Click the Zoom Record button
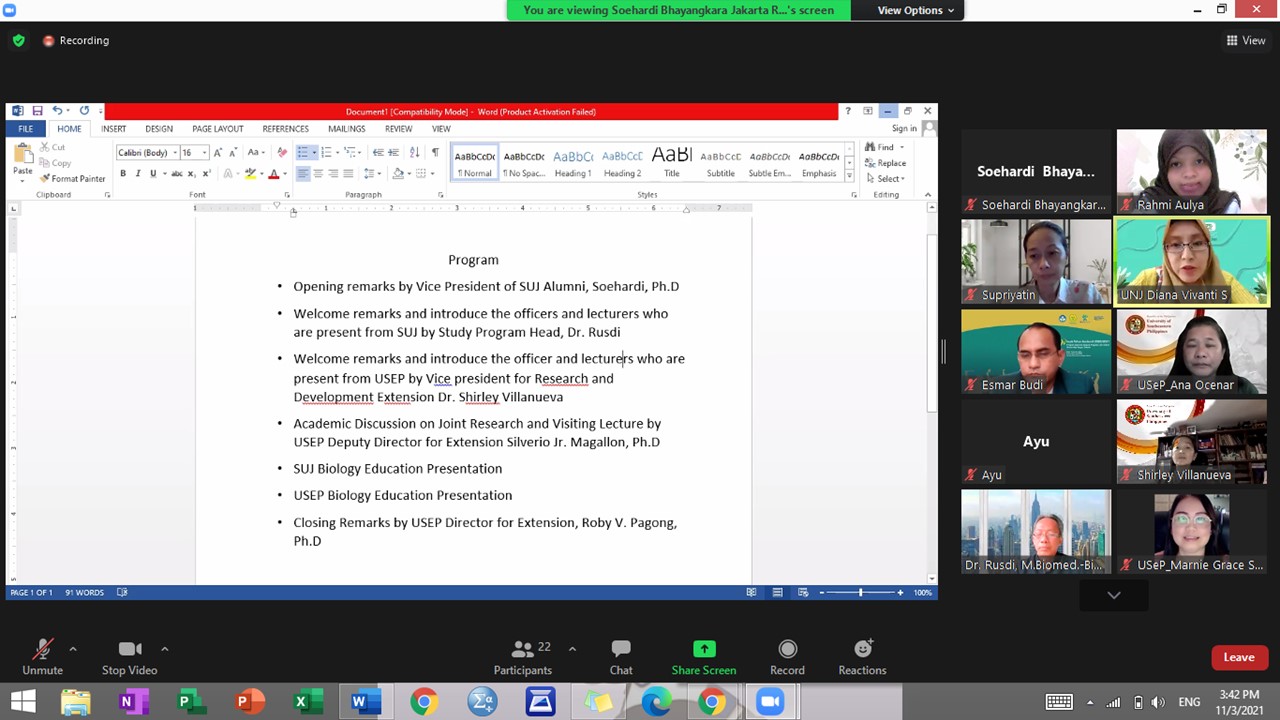The height and width of the screenshot is (720, 1280). 787,657
